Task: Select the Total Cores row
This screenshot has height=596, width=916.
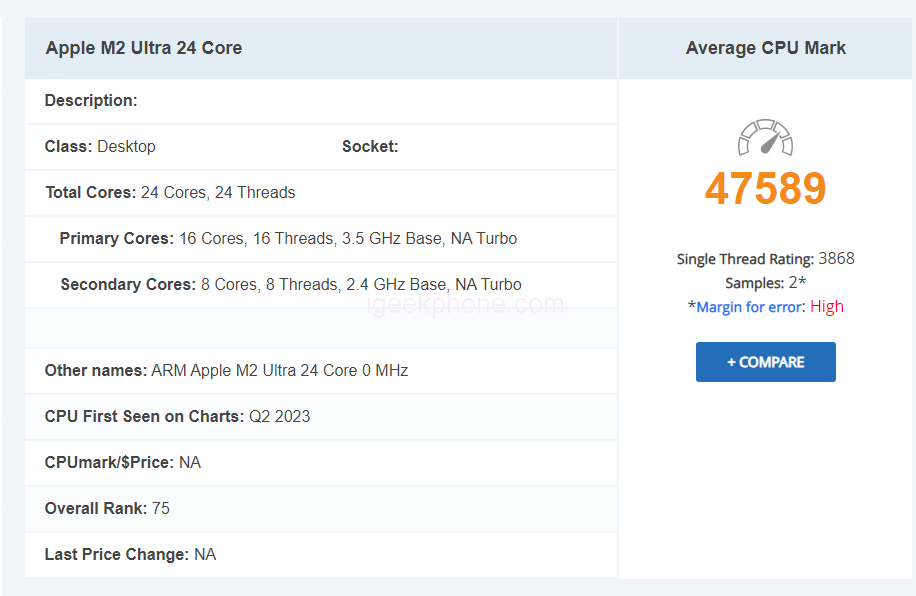Action: pos(170,192)
